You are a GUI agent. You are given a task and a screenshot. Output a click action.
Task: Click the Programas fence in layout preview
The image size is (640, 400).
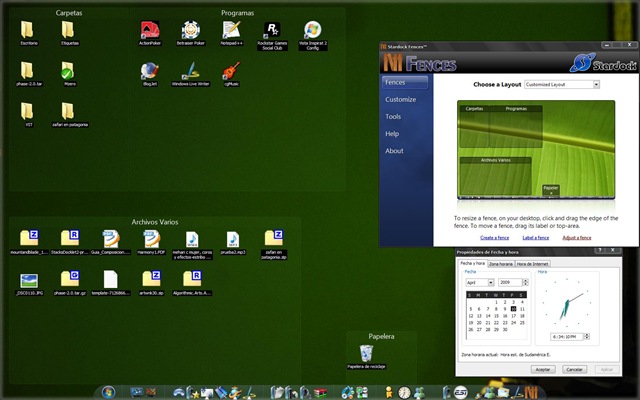(x=516, y=127)
